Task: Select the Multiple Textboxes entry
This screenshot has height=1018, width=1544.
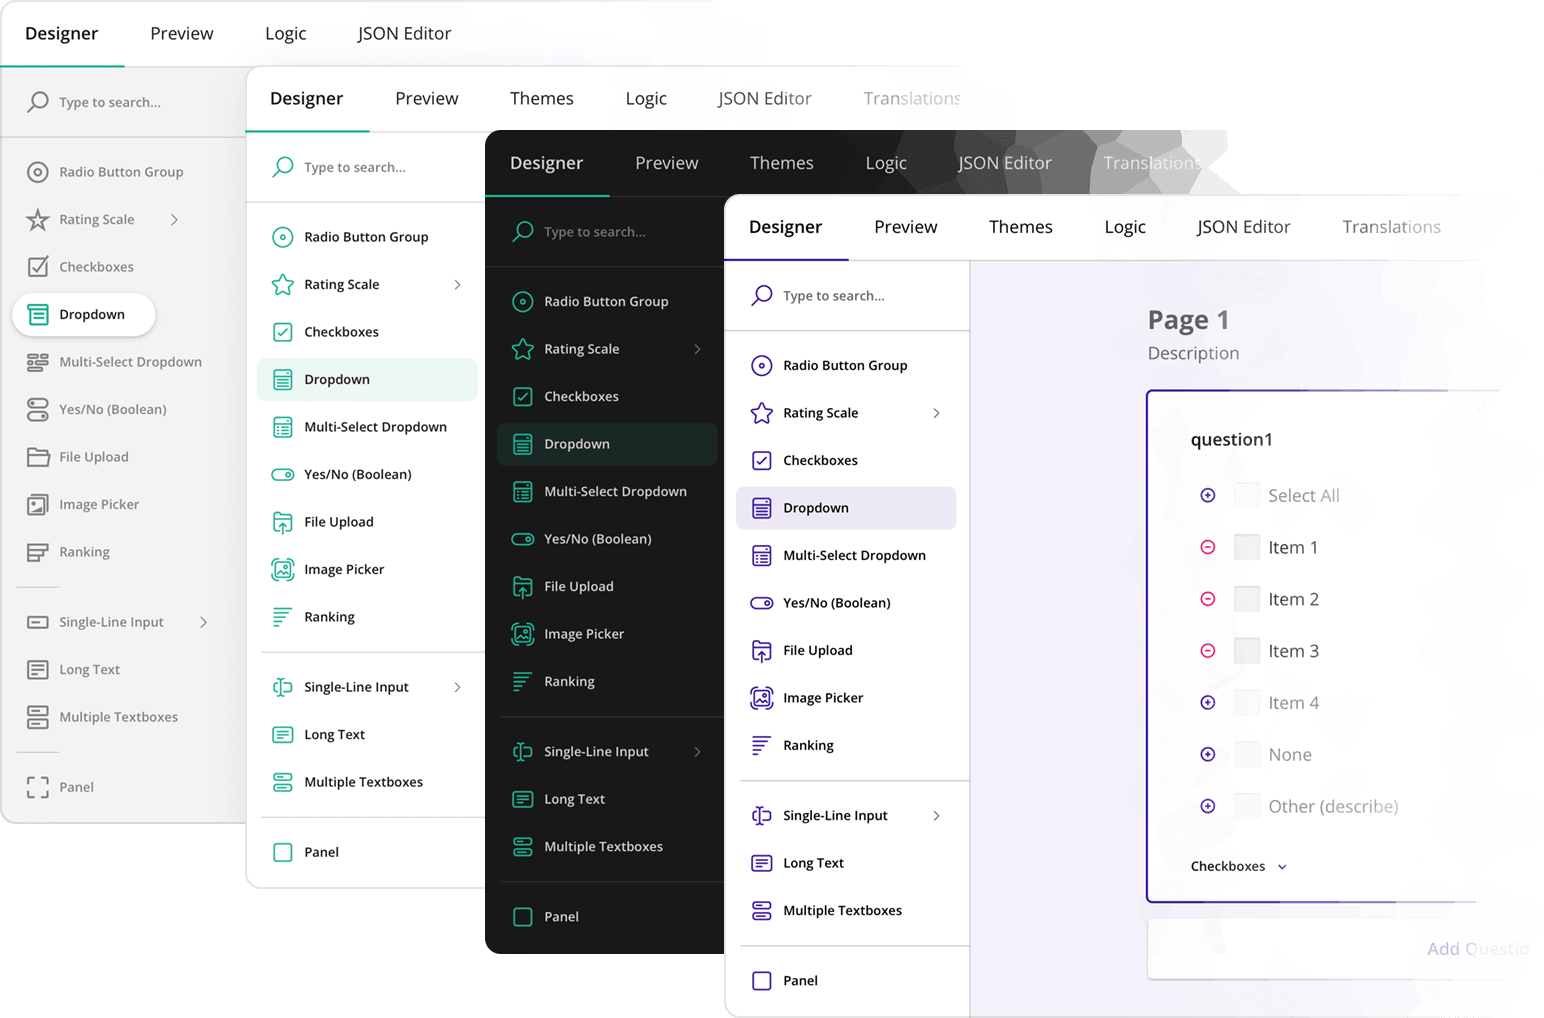Action: [841, 910]
